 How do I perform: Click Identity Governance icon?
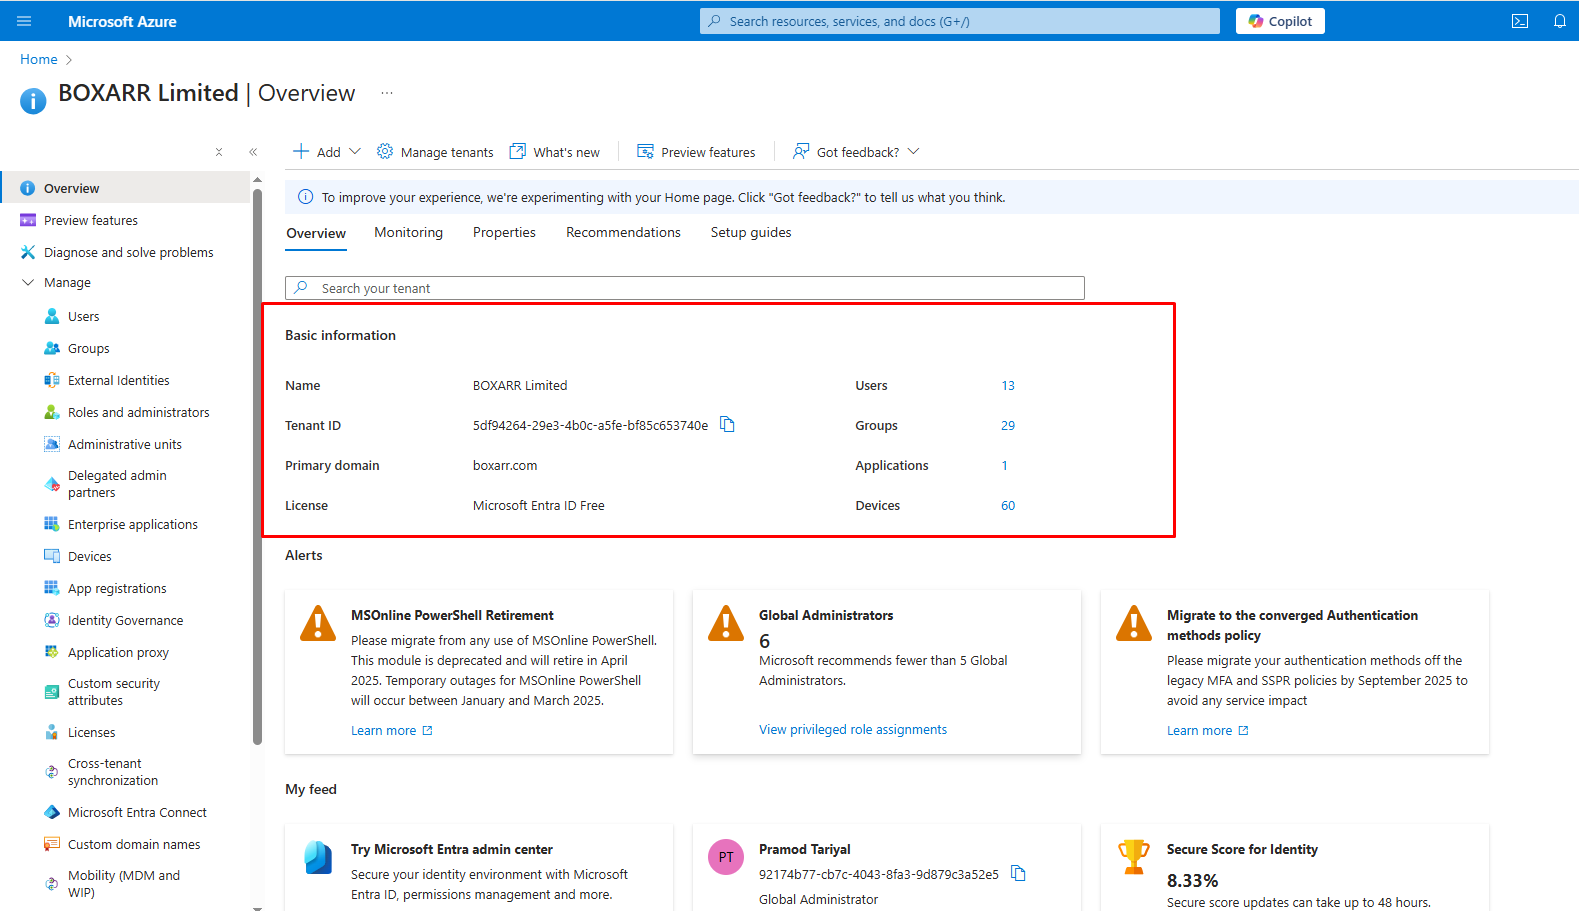[x=52, y=620]
